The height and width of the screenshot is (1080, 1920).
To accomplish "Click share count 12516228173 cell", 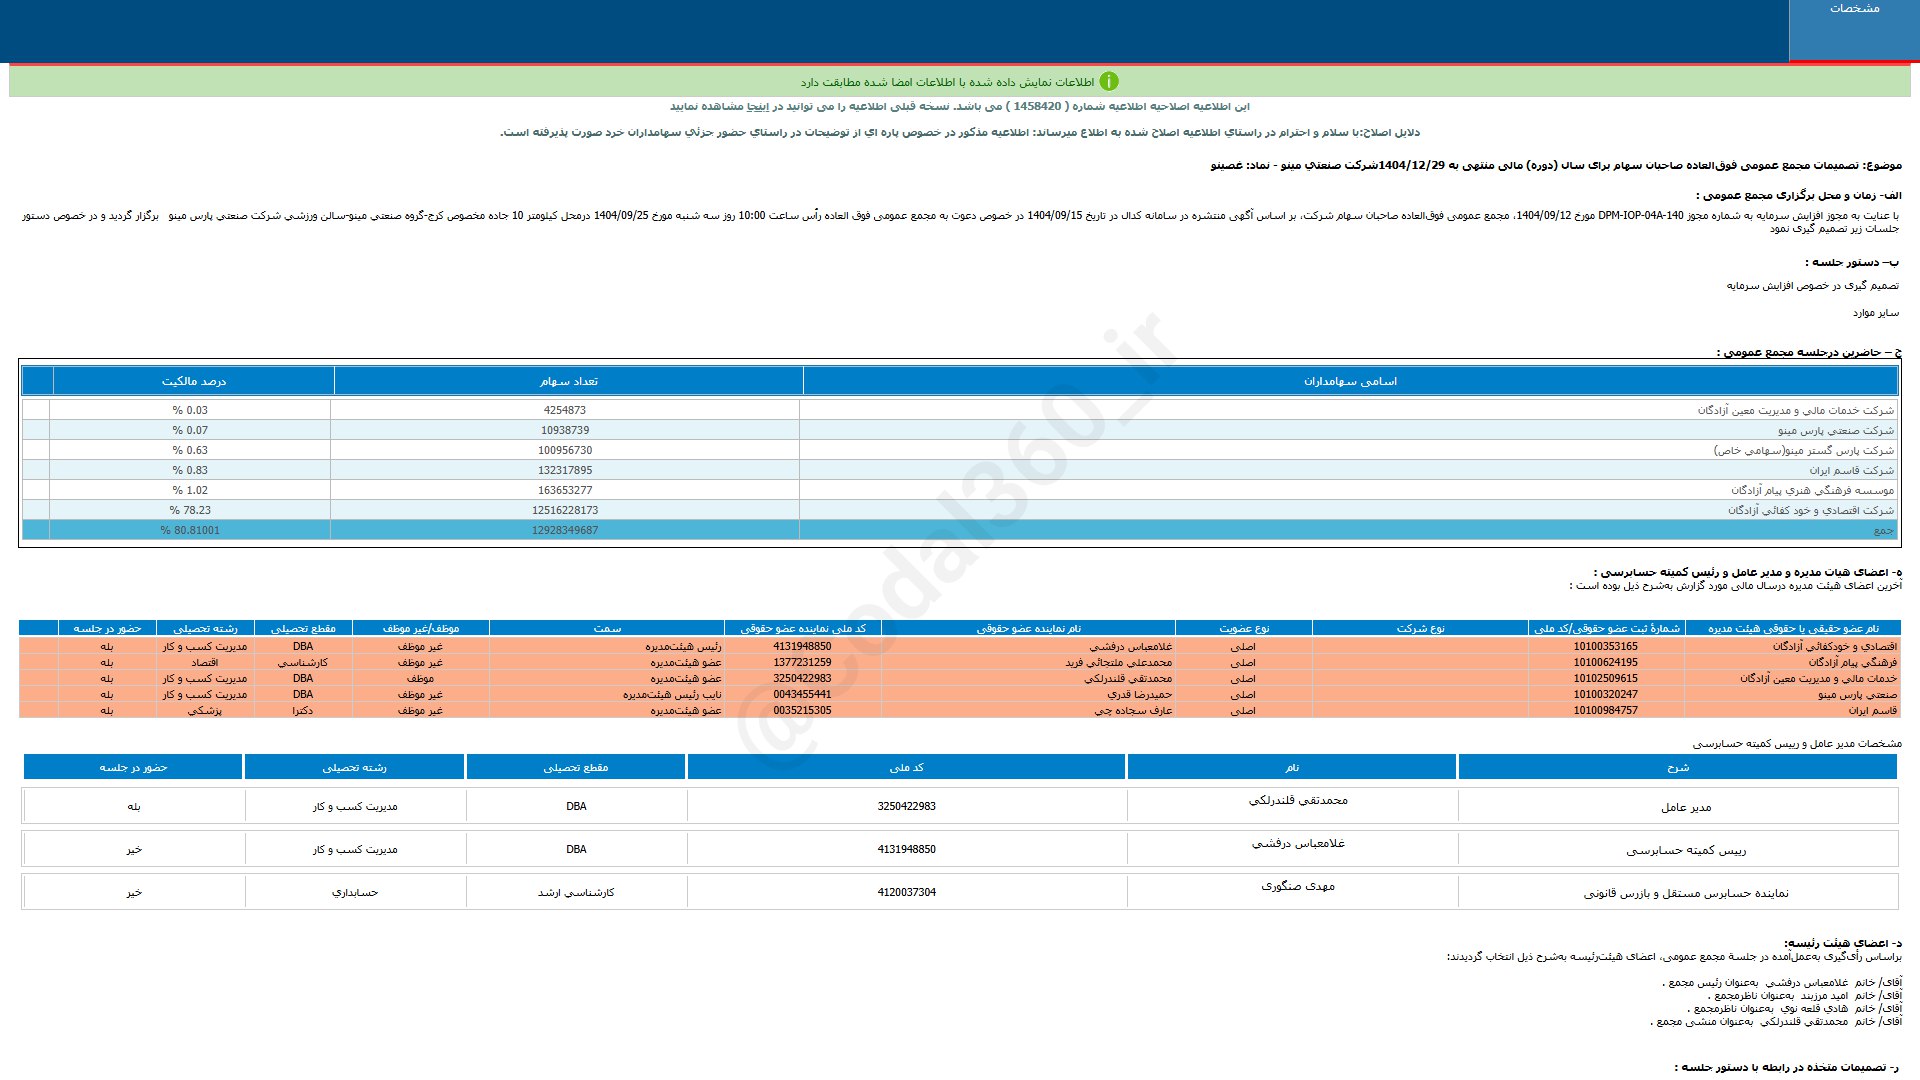I will point(565,510).
